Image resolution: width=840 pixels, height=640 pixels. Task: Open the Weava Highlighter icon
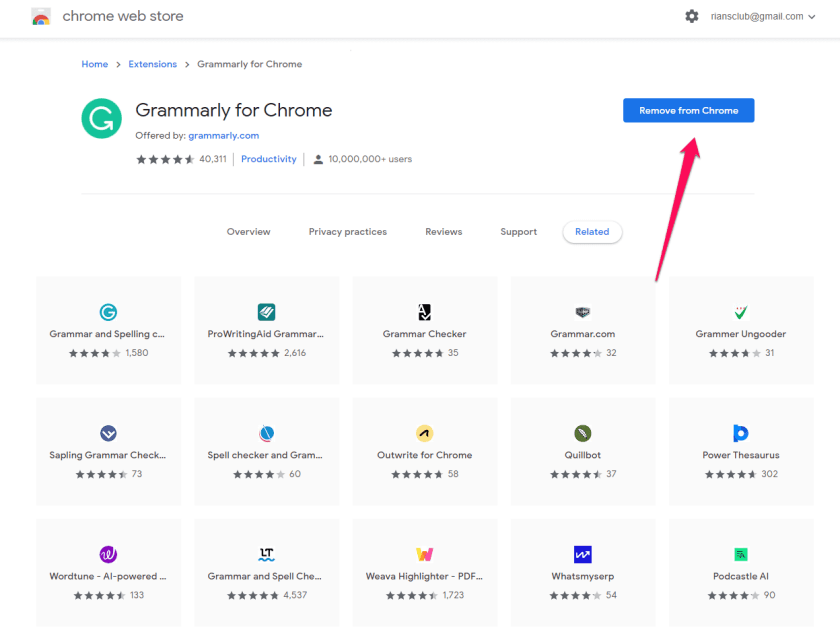[424, 554]
